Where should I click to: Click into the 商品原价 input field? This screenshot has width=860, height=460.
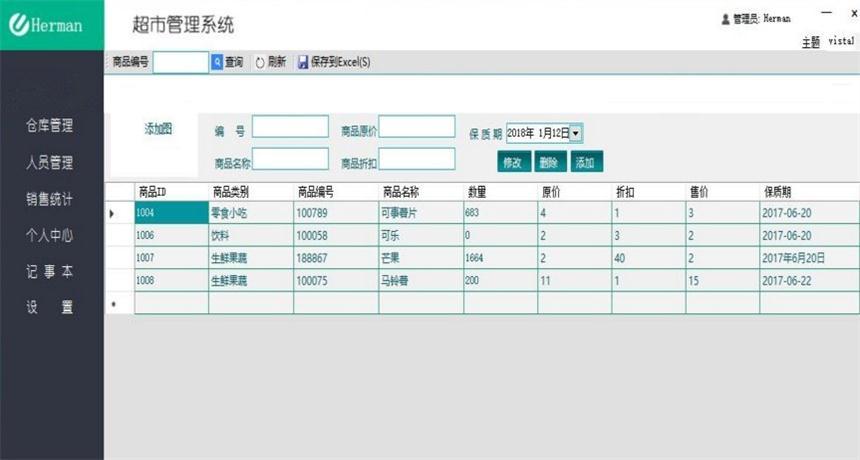[417, 127]
